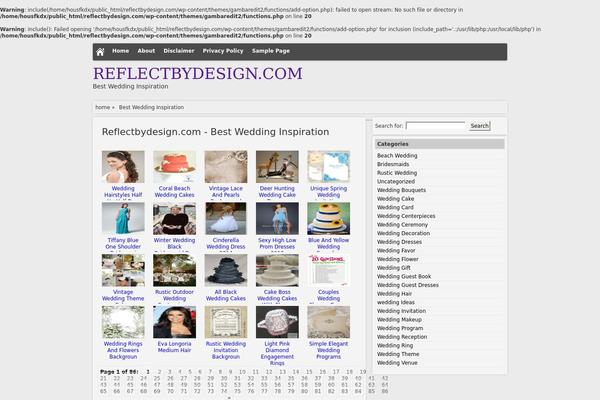The height and width of the screenshot is (400, 600).
Task: Focus the 'Search for' input field
Action: point(435,126)
